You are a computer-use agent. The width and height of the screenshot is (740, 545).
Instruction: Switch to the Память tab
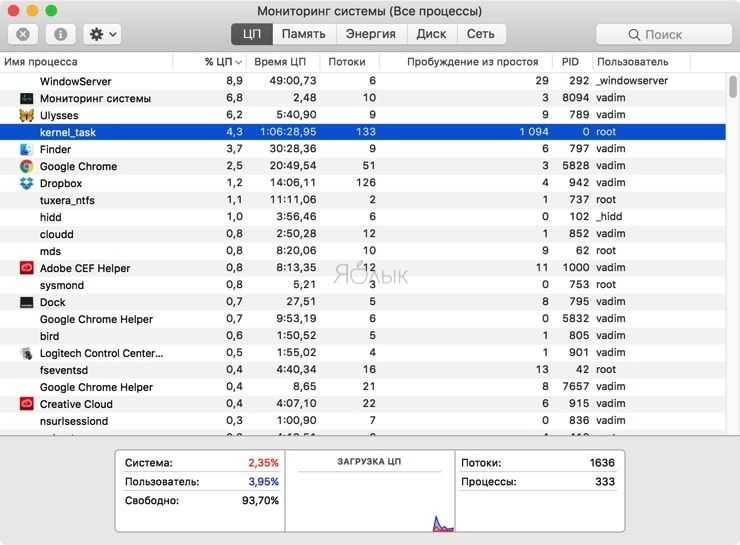point(303,34)
